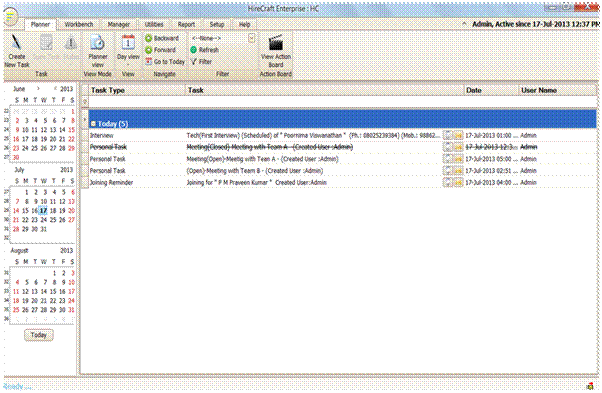The image size is (602, 393).
Task: Select August 15 in the mini calendar
Action: coord(53,292)
